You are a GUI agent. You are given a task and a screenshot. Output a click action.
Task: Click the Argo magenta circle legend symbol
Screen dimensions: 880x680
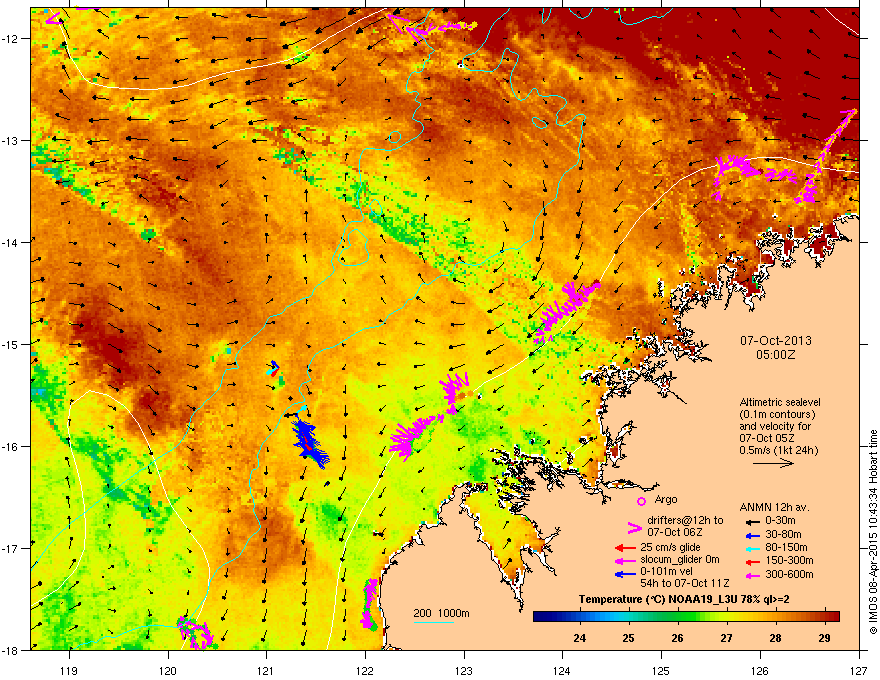641,501
